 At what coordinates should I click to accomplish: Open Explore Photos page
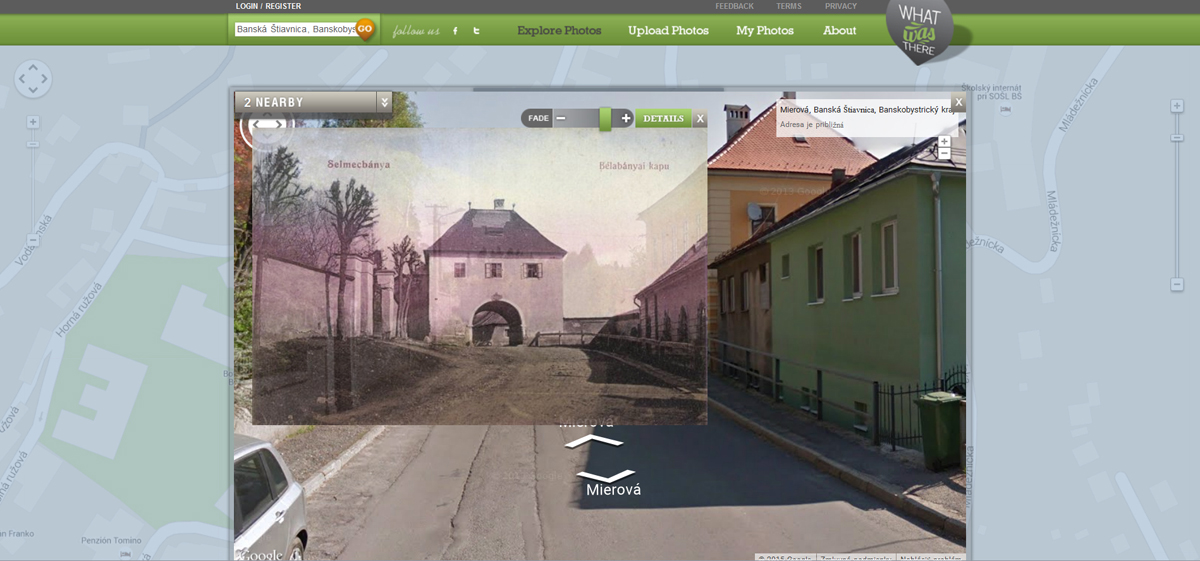(559, 30)
